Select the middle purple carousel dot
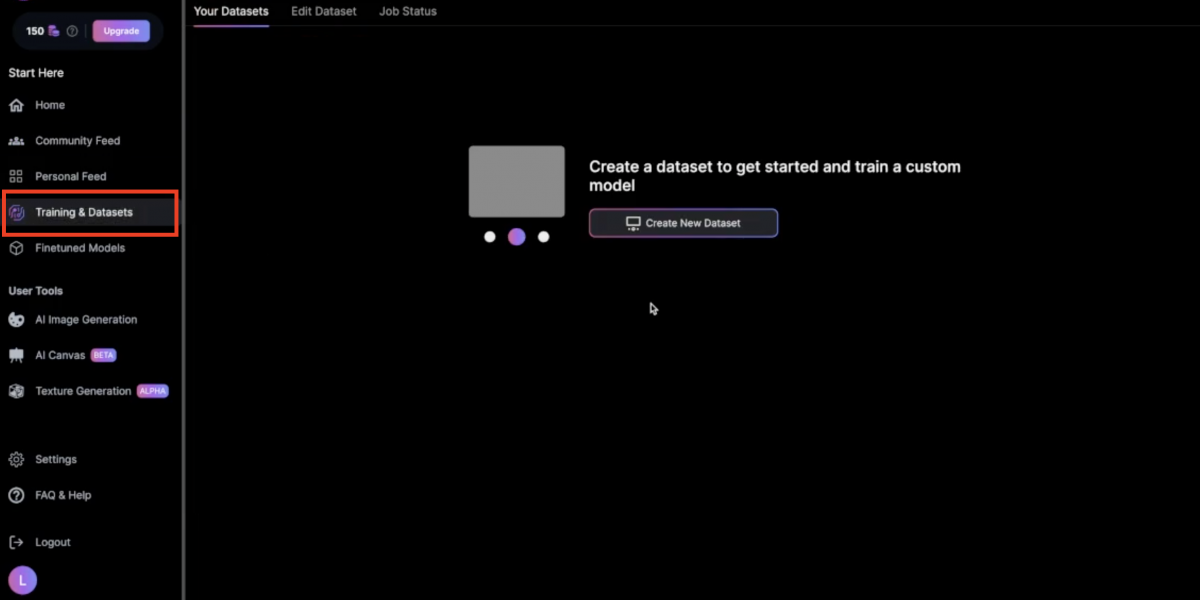 pyautogui.click(x=517, y=237)
